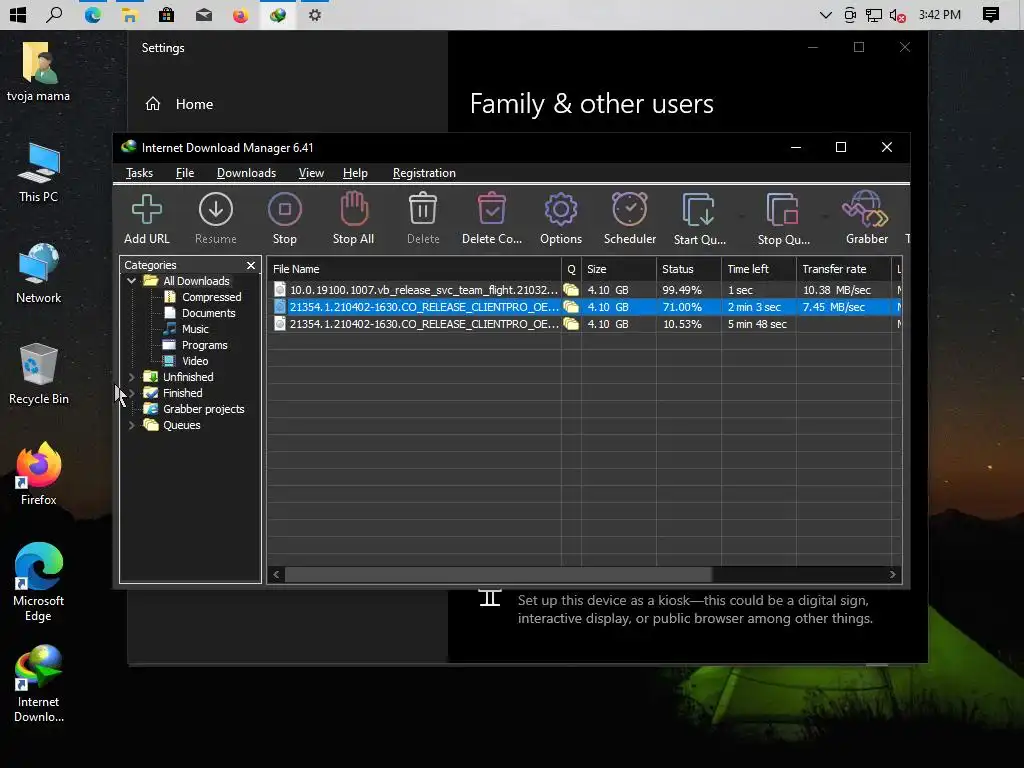The width and height of the screenshot is (1024, 768).
Task: Click the scroll left arrow of the download list
Action: pos(276,575)
